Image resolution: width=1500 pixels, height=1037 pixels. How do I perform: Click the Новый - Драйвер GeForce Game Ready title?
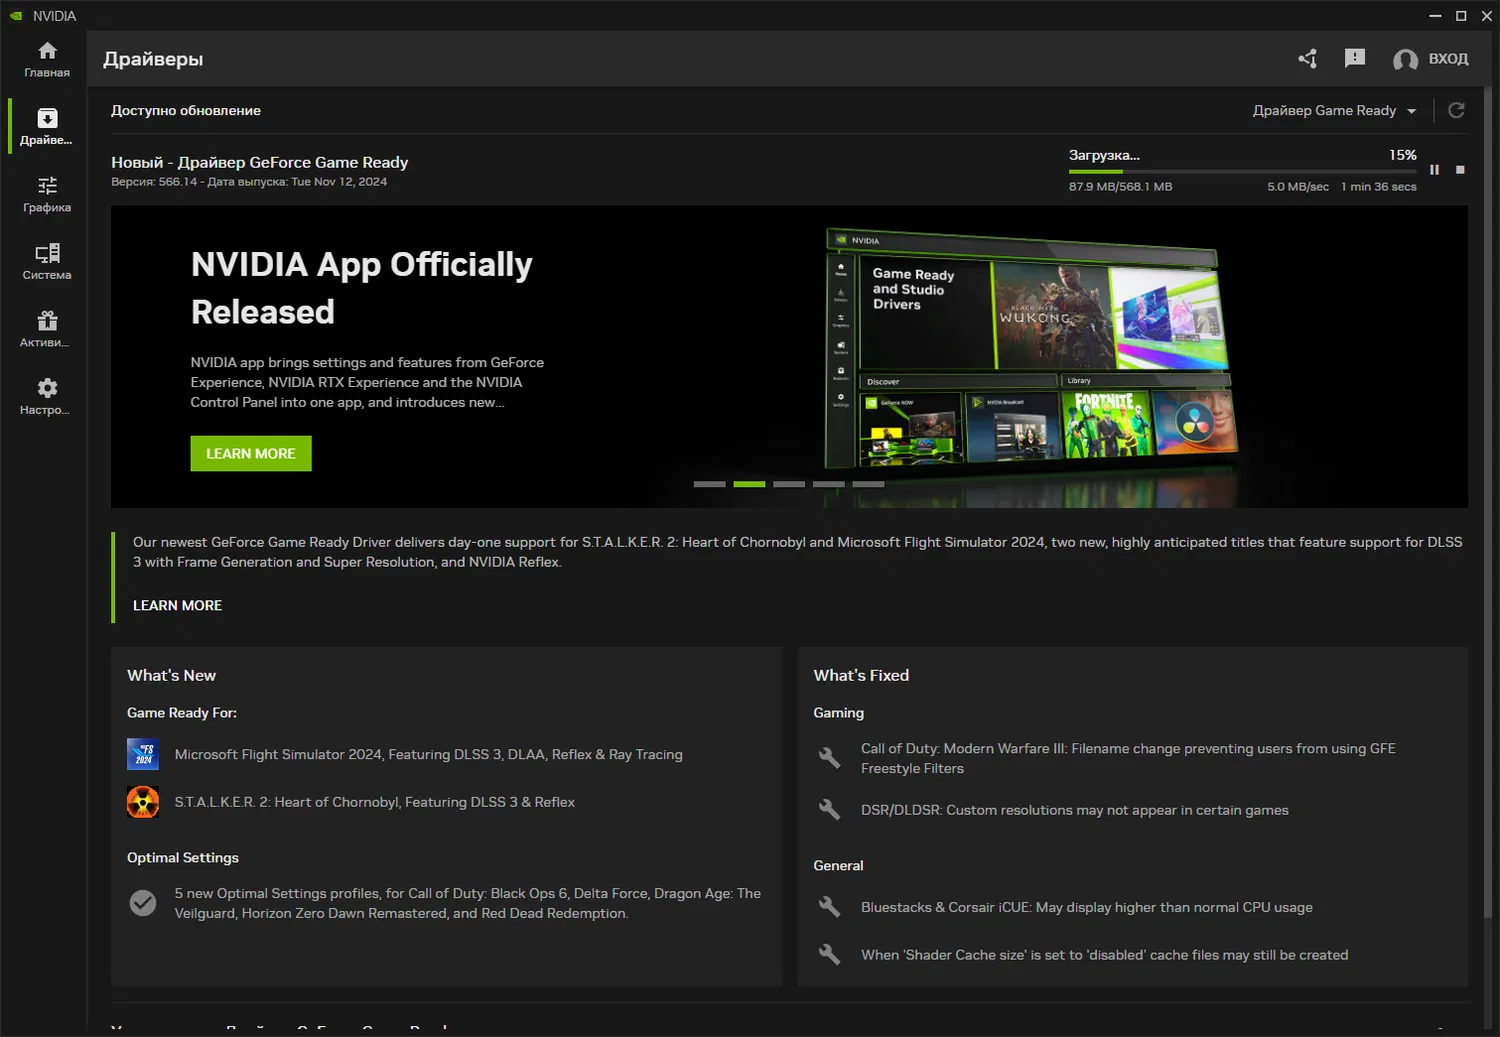(260, 162)
